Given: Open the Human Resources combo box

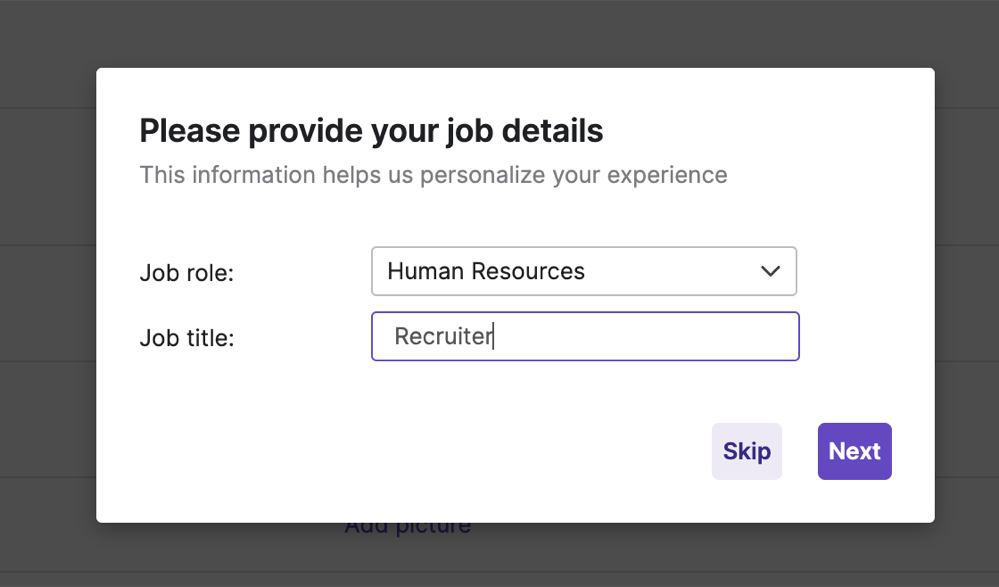Looking at the screenshot, I should pos(583,271).
